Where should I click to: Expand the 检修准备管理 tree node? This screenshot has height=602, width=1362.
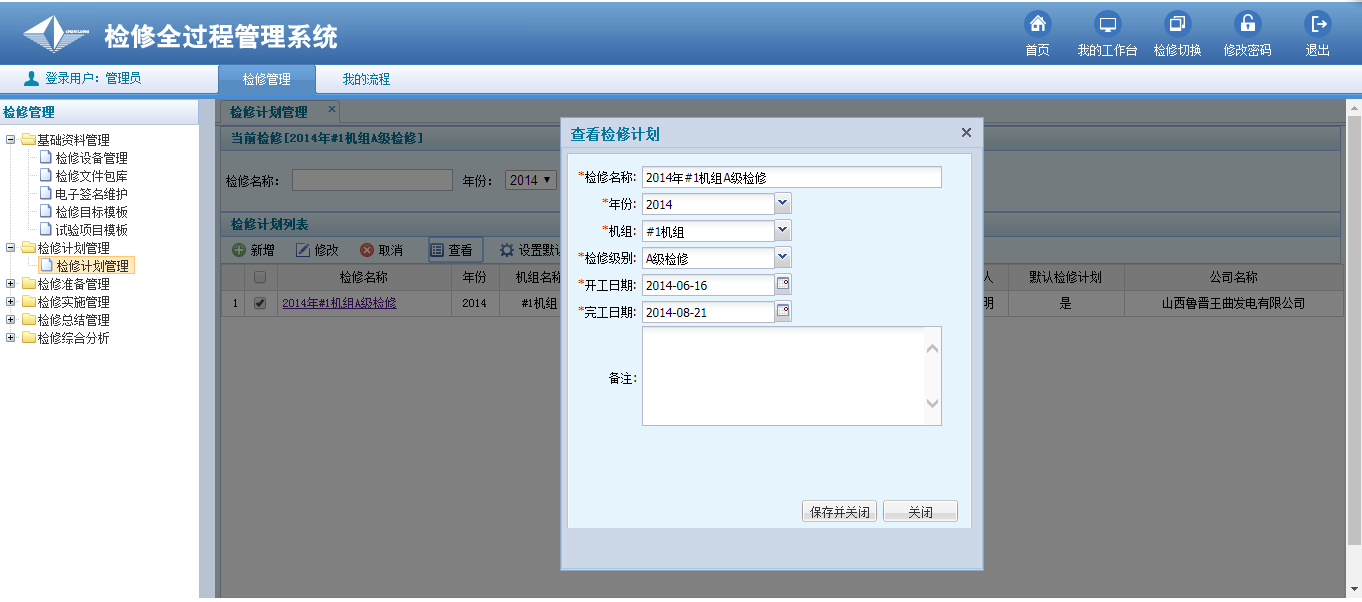point(11,284)
